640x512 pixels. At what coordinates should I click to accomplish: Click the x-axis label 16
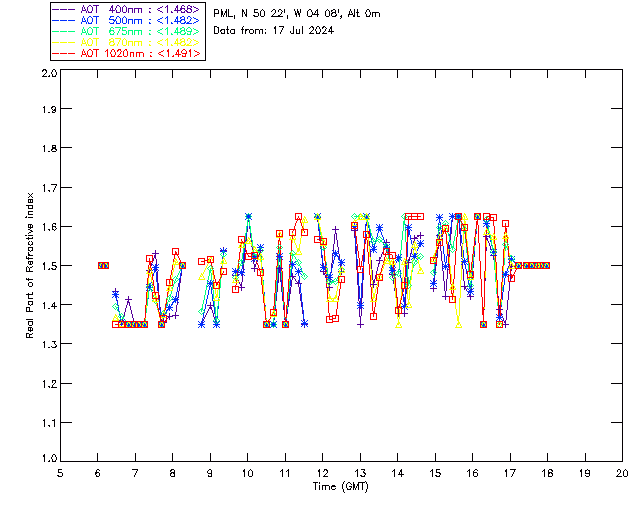pos(472,473)
